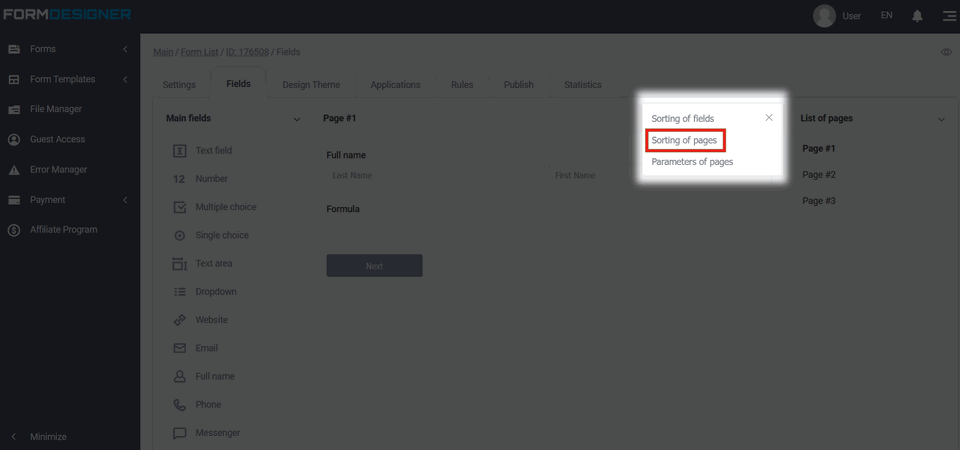Select the Multiple choice checkbox icon
The width and height of the screenshot is (960, 450).
point(180,208)
